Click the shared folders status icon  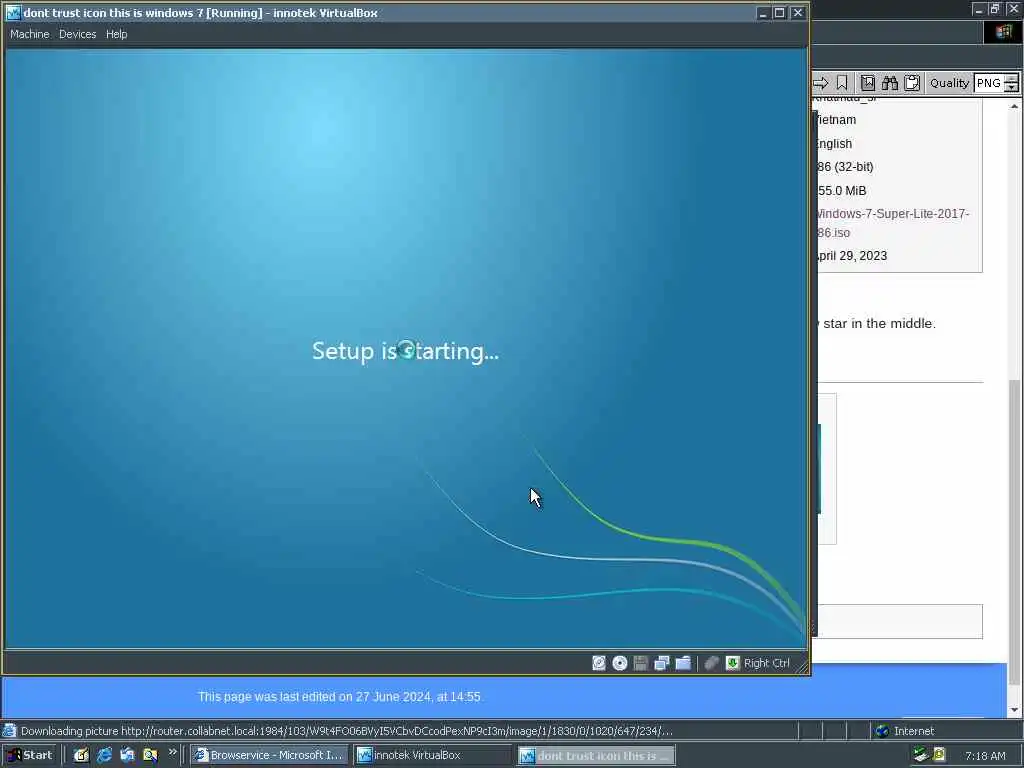683,663
